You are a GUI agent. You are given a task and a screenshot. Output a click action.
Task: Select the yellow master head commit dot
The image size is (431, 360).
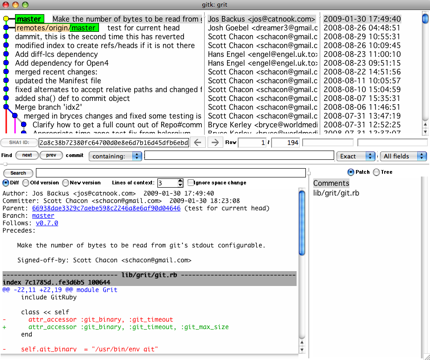[x=6, y=19]
